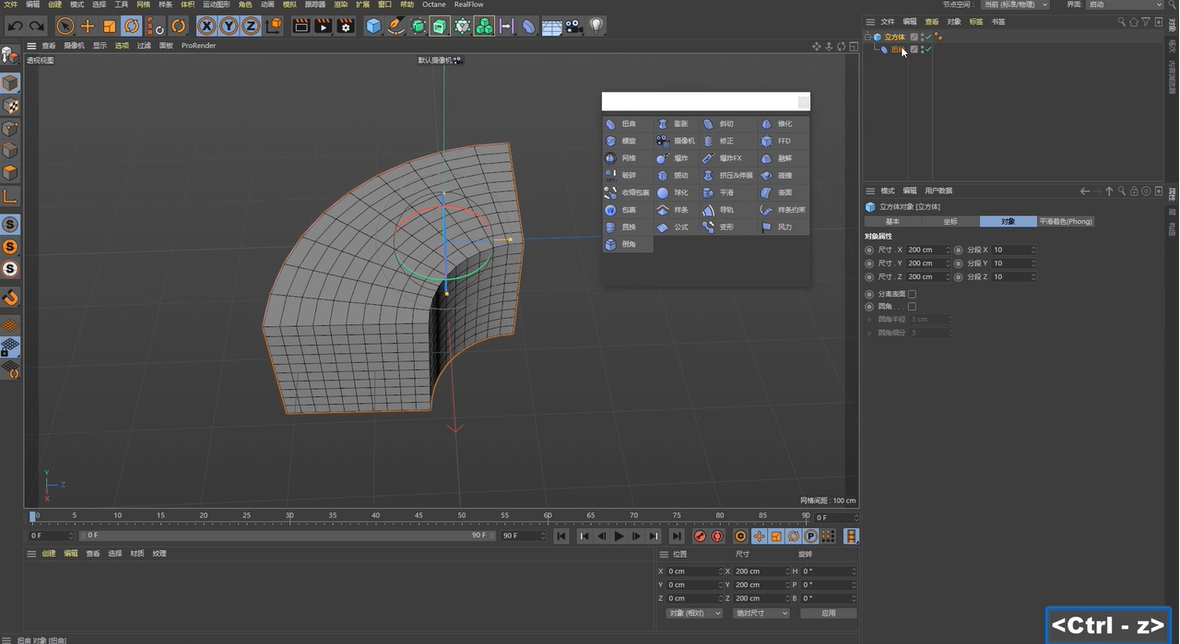Screen dimensions: 1180x644
Task: Open the RealFlow menu
Action: click(469, 5)
